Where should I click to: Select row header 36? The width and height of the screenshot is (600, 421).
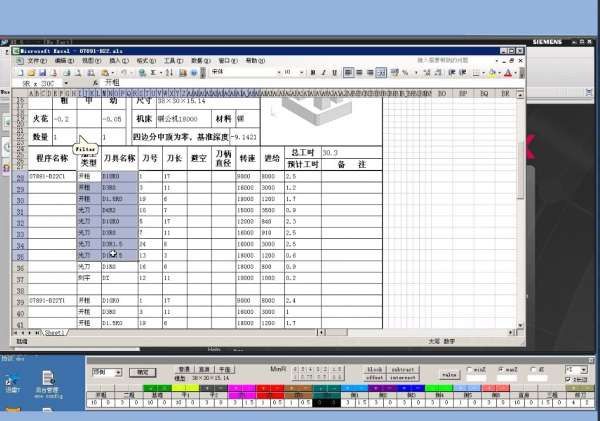click(x=20, y=268)
